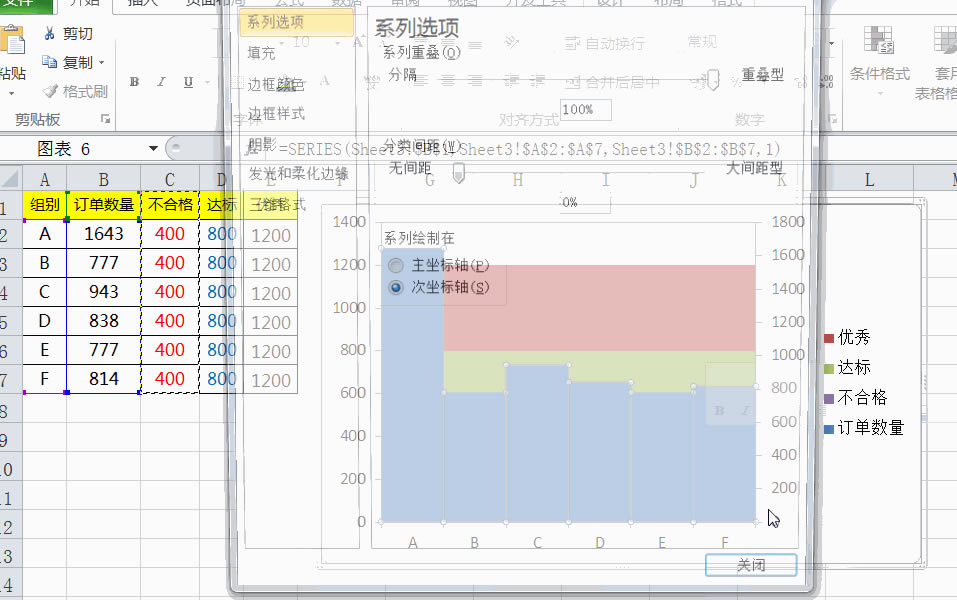Select the Format Painter (格式刷) brush
The width and height of the screenshot is (957, 600).
(50, 91)
